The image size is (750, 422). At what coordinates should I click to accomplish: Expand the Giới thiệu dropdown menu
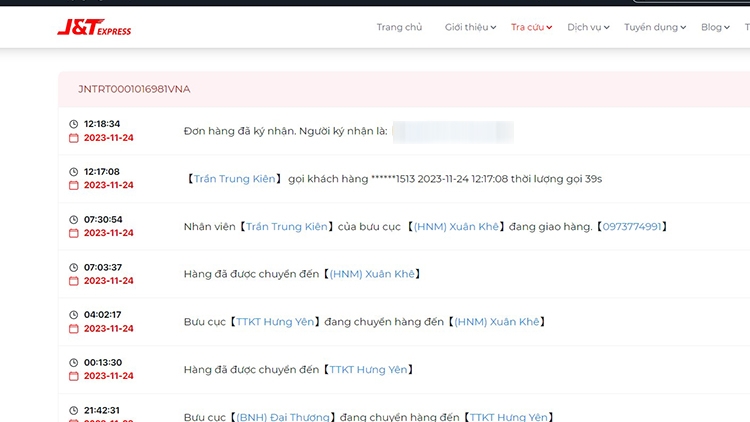pos(470,27)
